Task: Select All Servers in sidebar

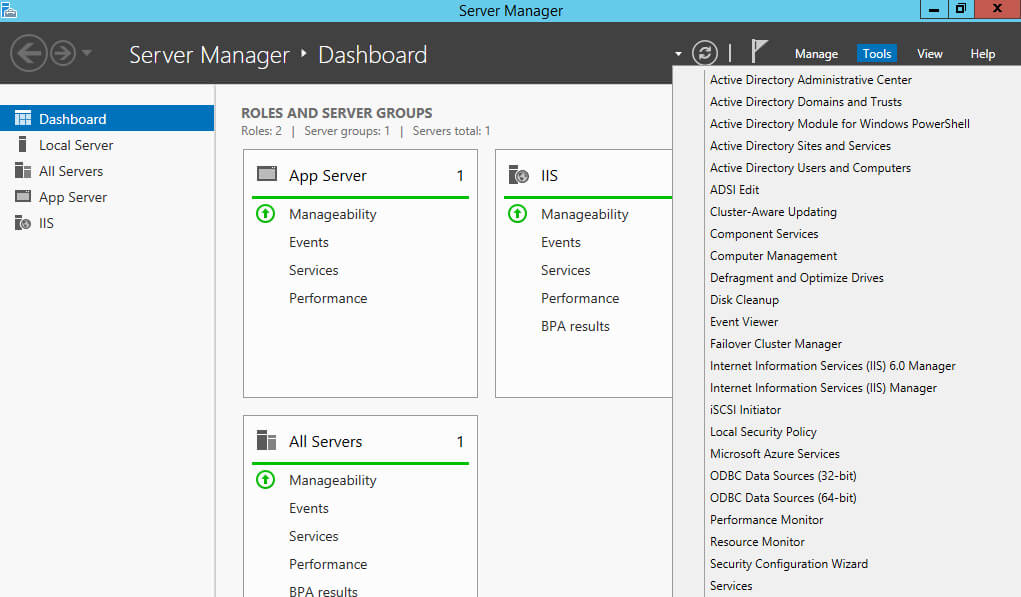Action: [x=107, y=171]
